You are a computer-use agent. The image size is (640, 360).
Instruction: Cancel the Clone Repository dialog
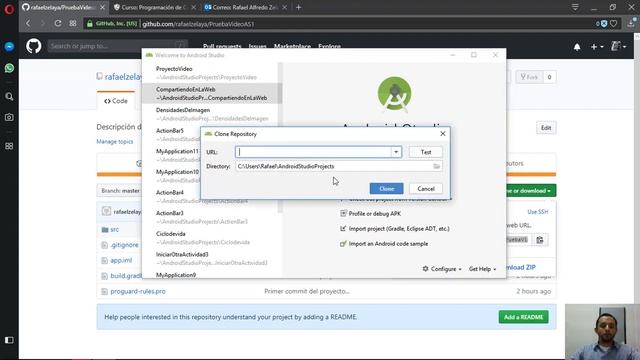point(426,189)
